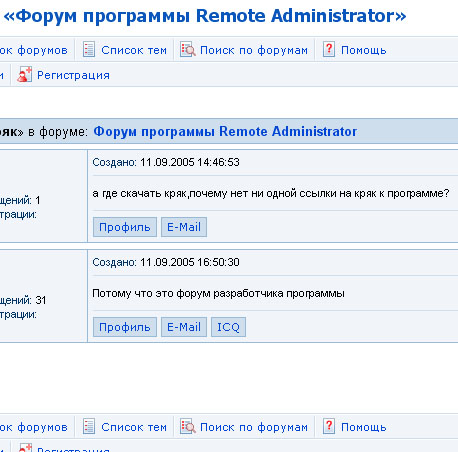458x452 pixels.
Task: Open 'Поиск по форумам' link in top navigation
Action: tap(254, 50)
